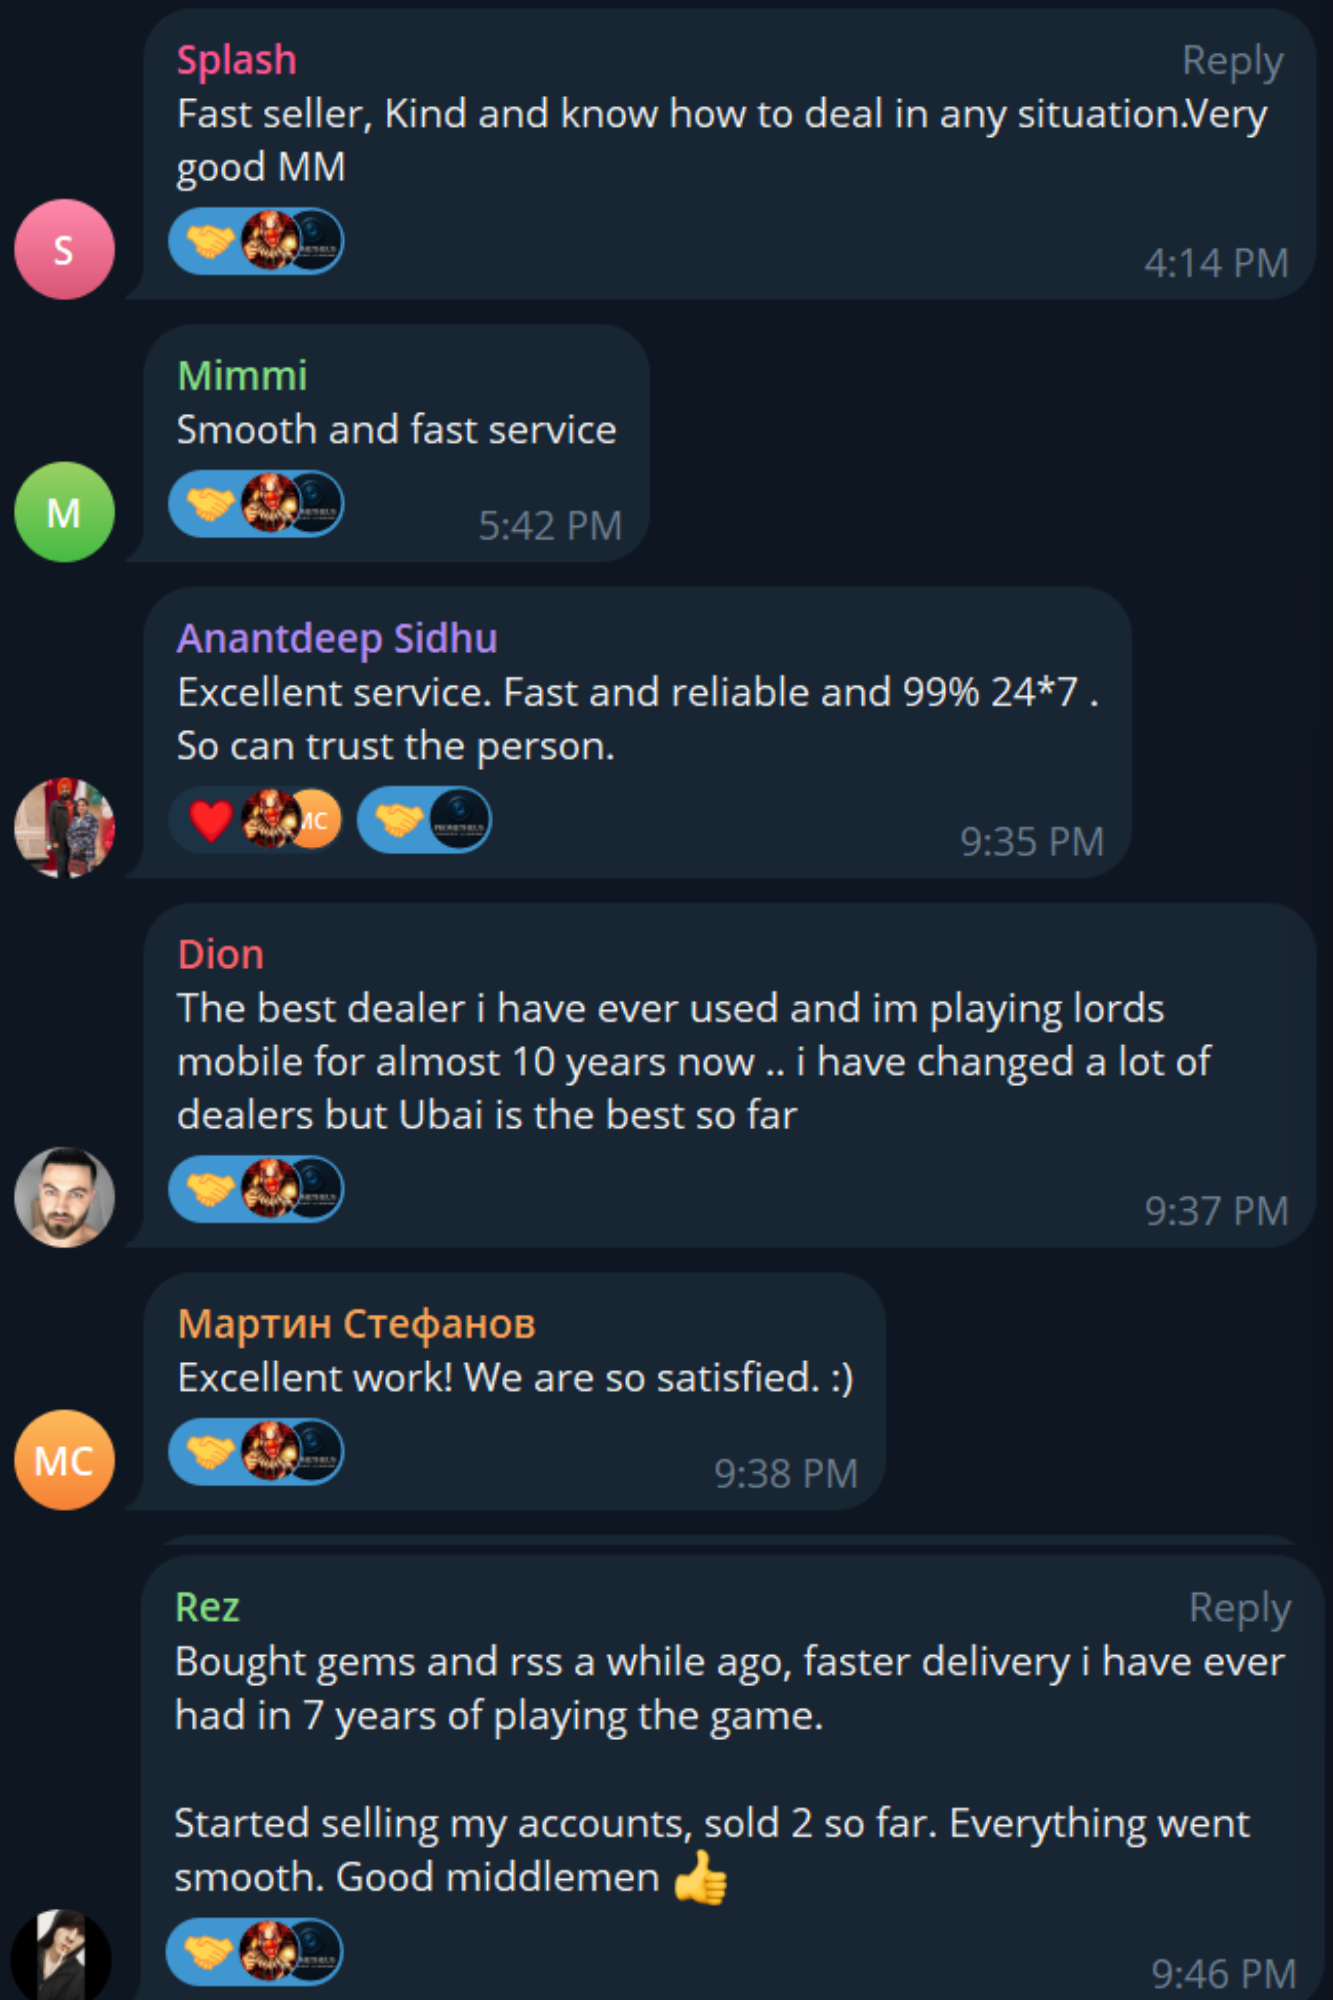Image resolution: width=1333 pixels, height=2000 pixels.
Task: Toggle heart reaction on Anantdeep's message
Action: pyautogui.click(x=211, y=820)
